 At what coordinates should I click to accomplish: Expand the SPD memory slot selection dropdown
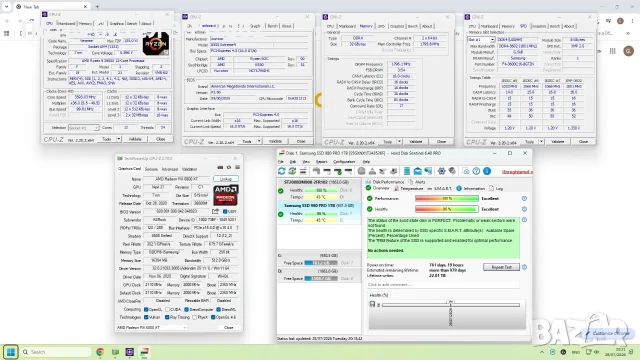pyautogui.click(x=481, y=40)
